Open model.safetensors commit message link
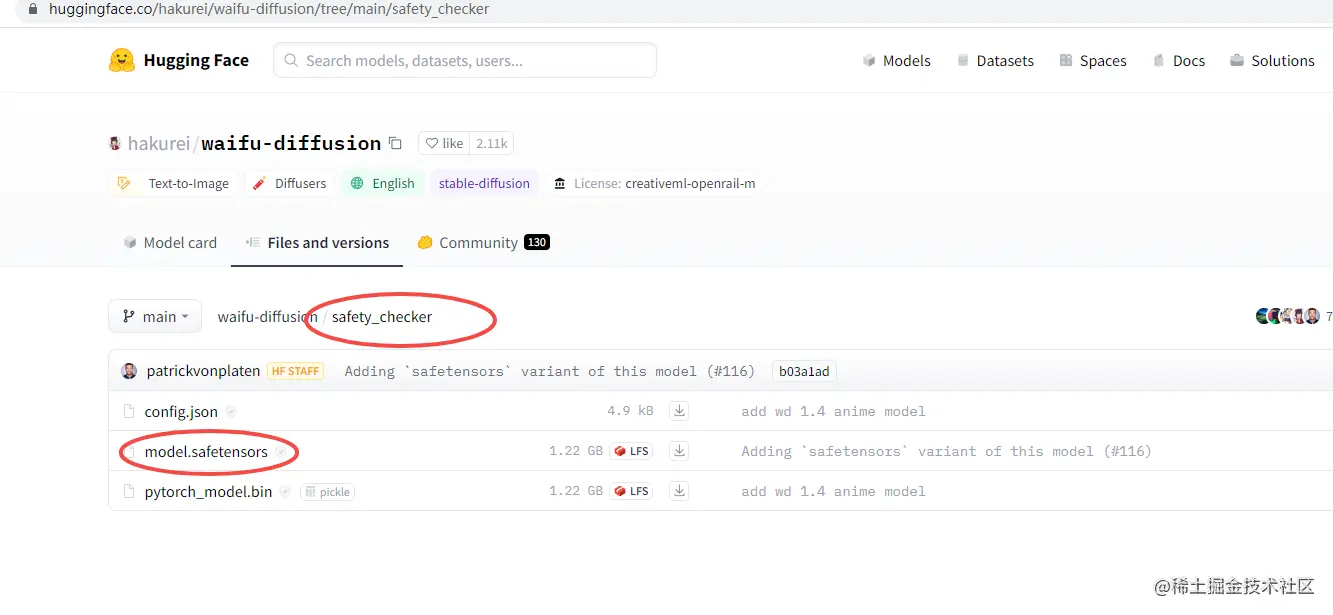Viewport: 1333px width, 615px height. click(x=946, y=451)
